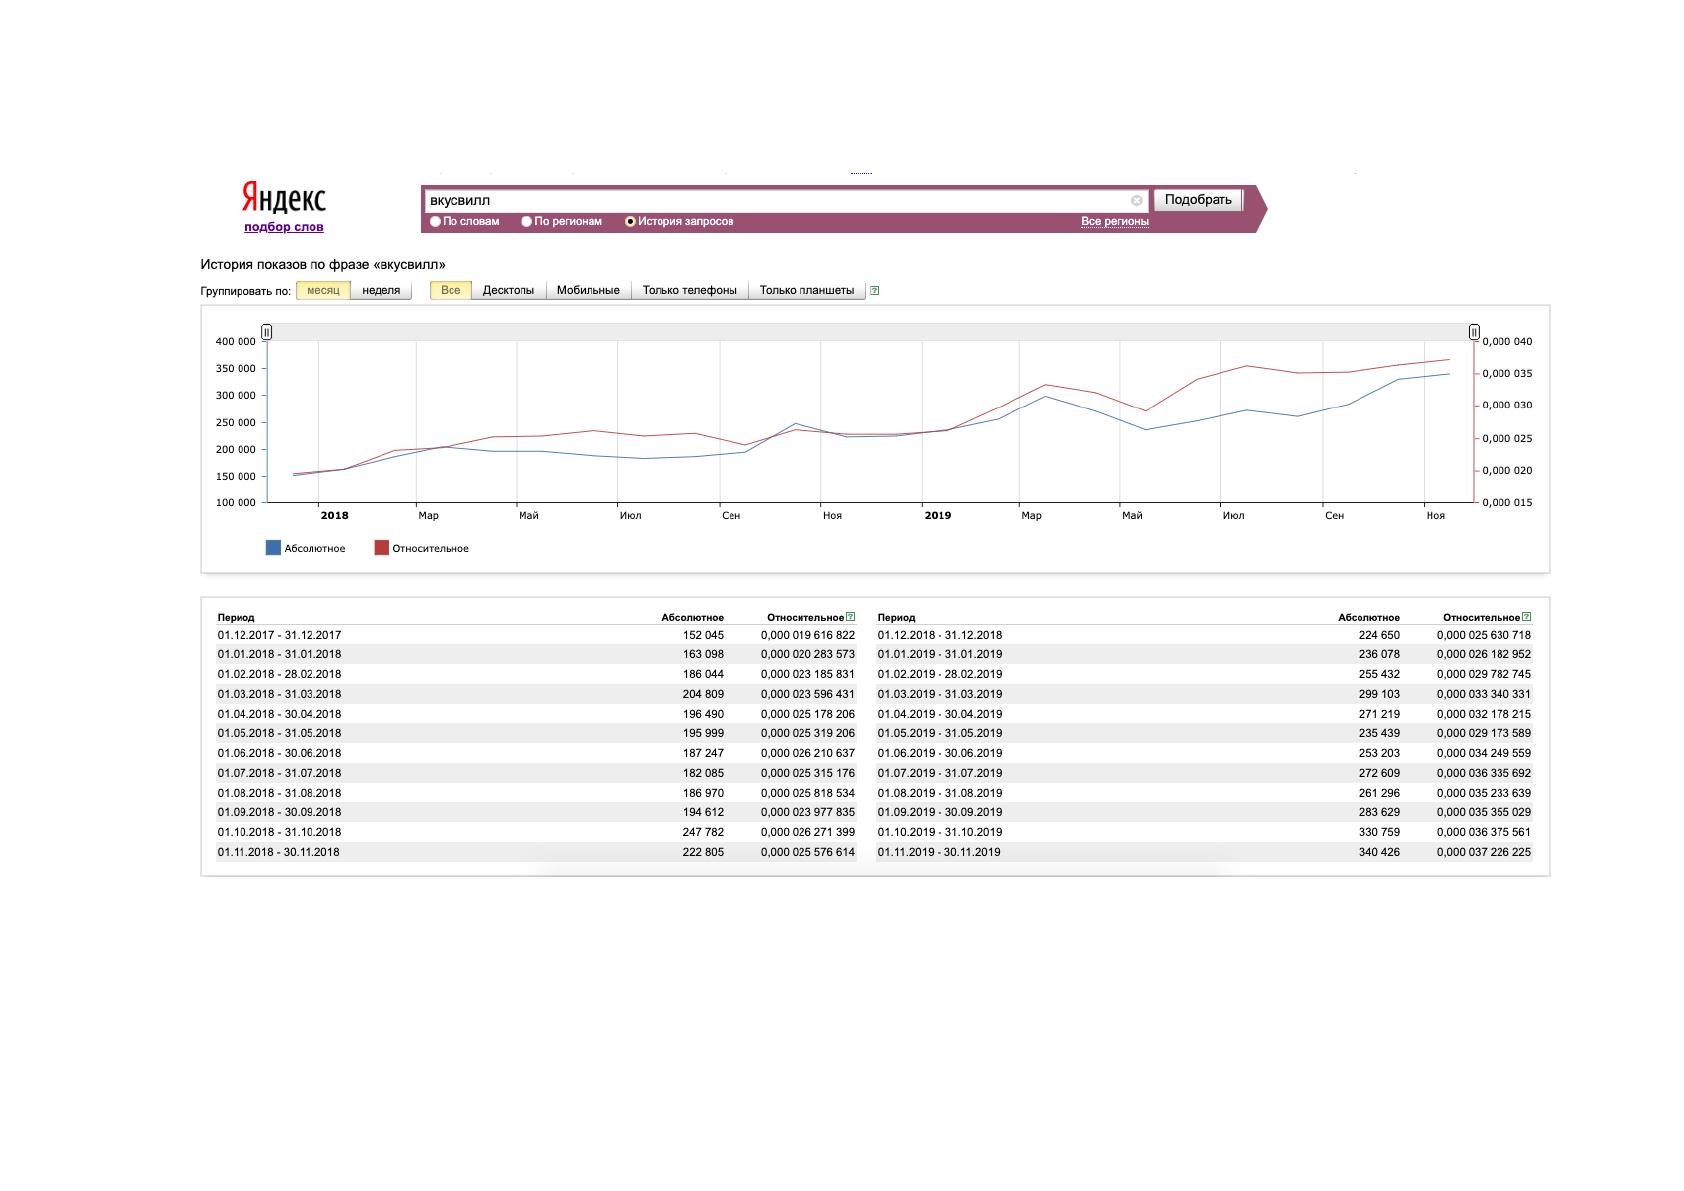This screenshot has height=1191, width=1684.
Task: Click the help icon by right Относительное header
Action: [x=1527, y=617]
